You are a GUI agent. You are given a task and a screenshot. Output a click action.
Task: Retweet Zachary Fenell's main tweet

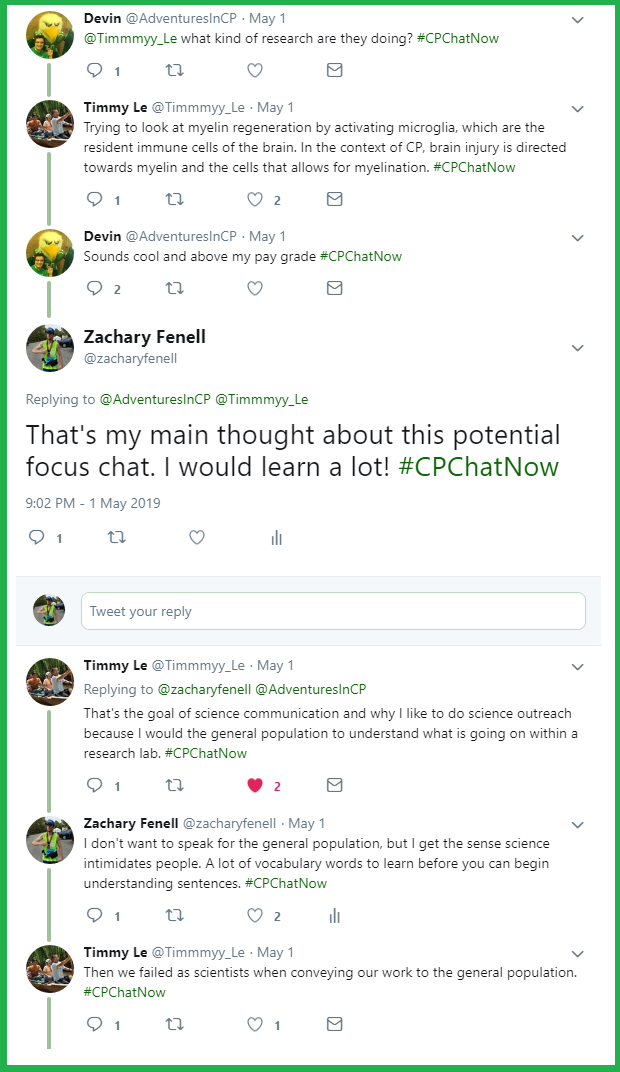click(116, 538)
